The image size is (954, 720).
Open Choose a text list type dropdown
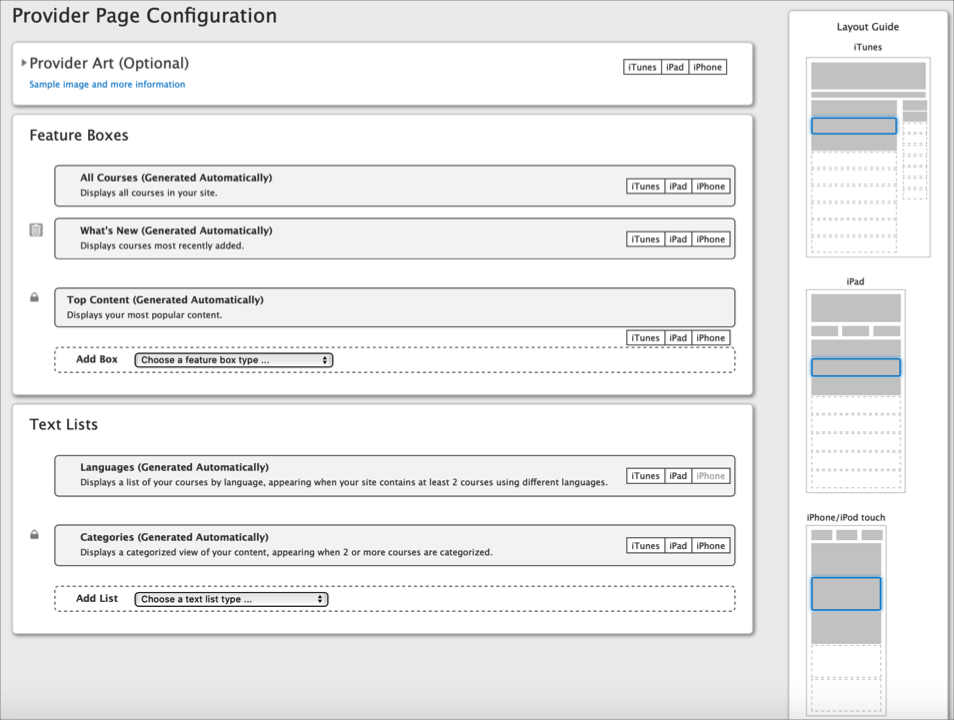point(231,599)
